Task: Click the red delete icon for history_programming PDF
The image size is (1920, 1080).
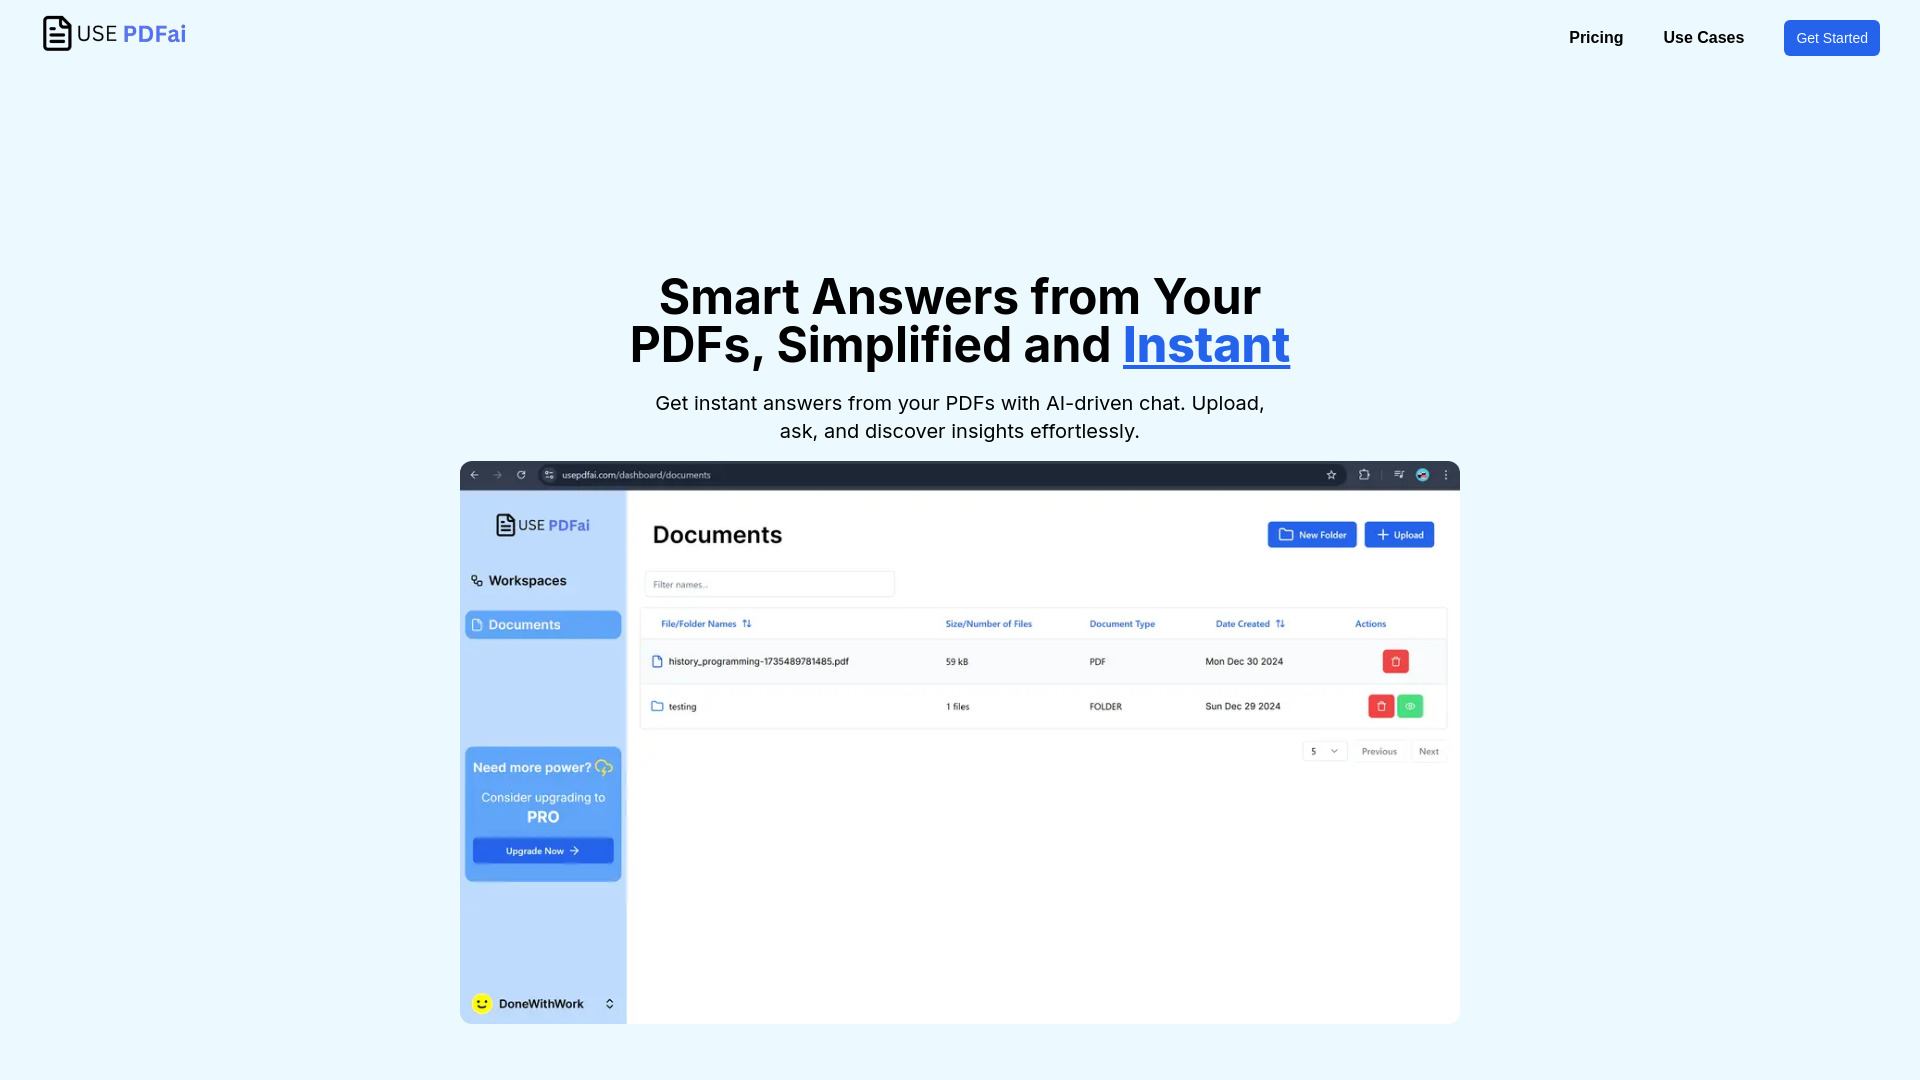Action: pos(1395,661)
